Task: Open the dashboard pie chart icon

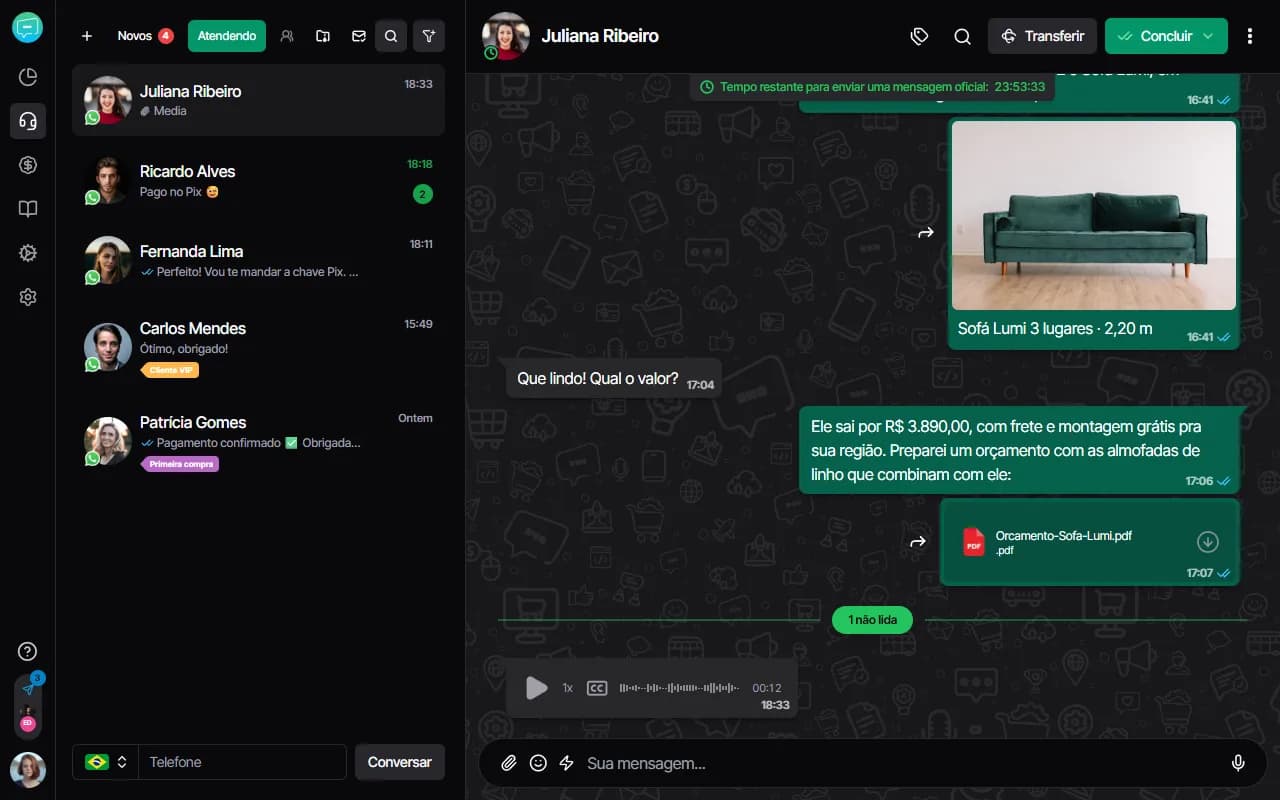Action: (x=28, y=77)
